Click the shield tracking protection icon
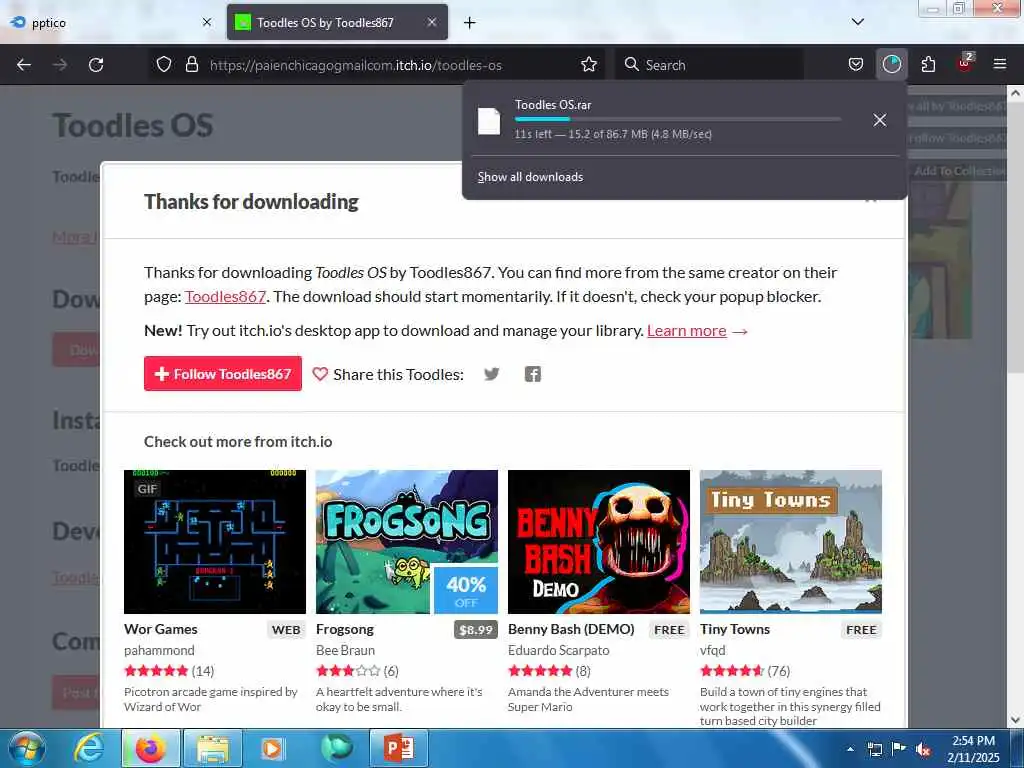 point(164,65)
